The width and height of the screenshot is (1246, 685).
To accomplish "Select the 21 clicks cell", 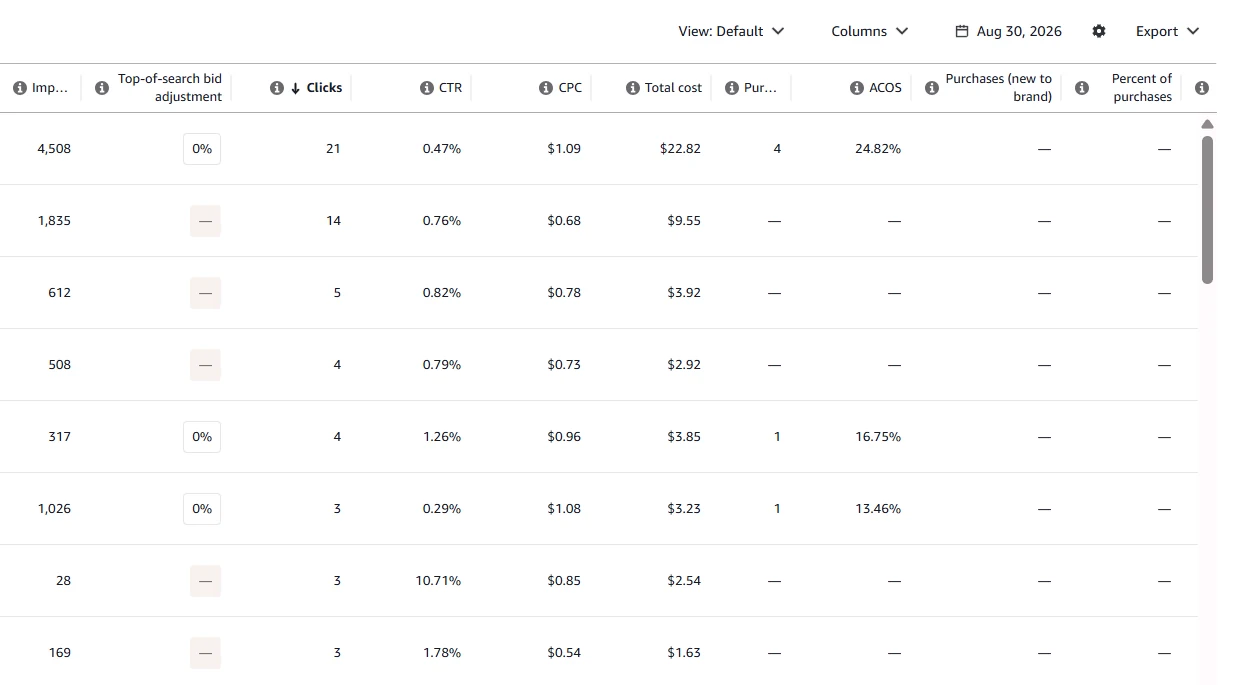I will click(333, 149).
